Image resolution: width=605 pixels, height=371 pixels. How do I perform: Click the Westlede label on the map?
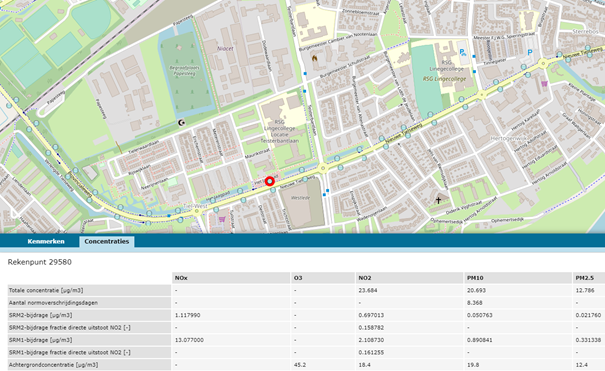pos(300,197)
